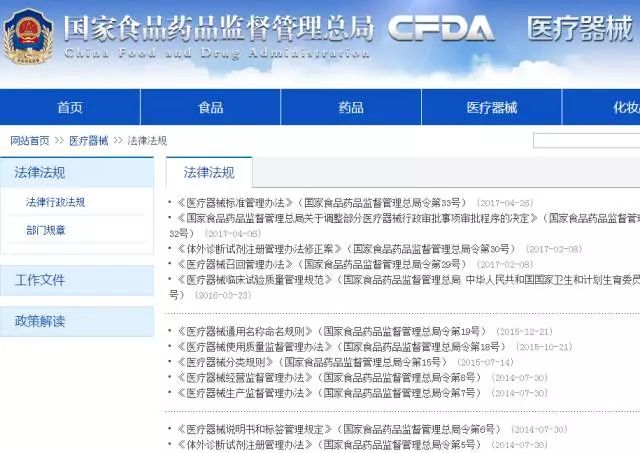
Task: Click the CFDA logo in the banner
Action: [441, 29]
